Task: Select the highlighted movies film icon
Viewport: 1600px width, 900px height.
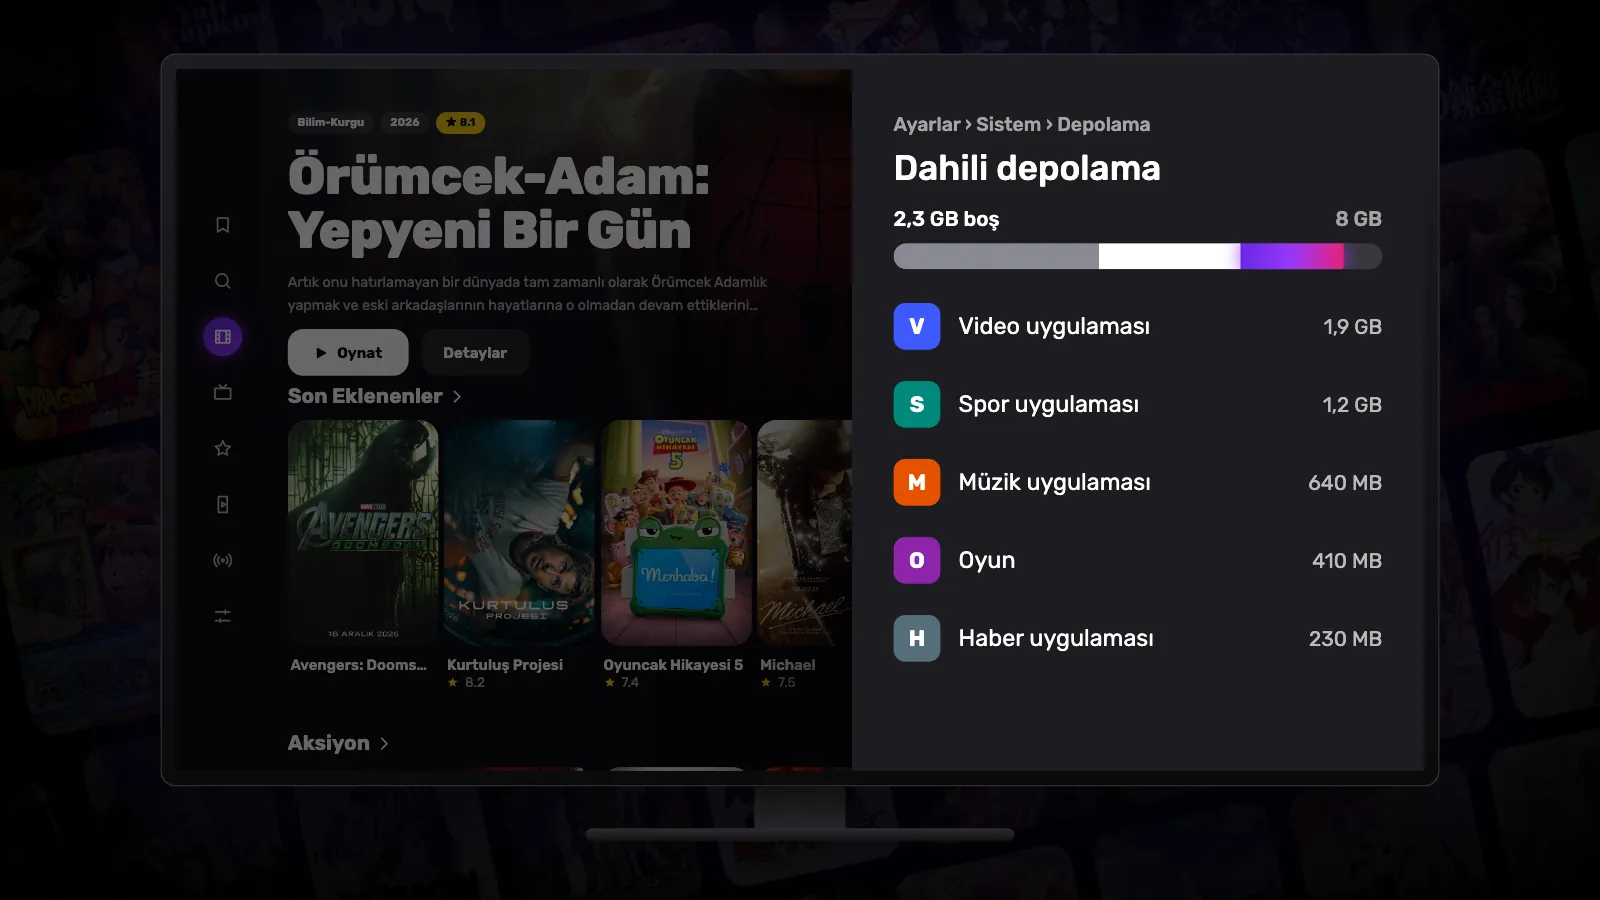Action: pos(223,337)
